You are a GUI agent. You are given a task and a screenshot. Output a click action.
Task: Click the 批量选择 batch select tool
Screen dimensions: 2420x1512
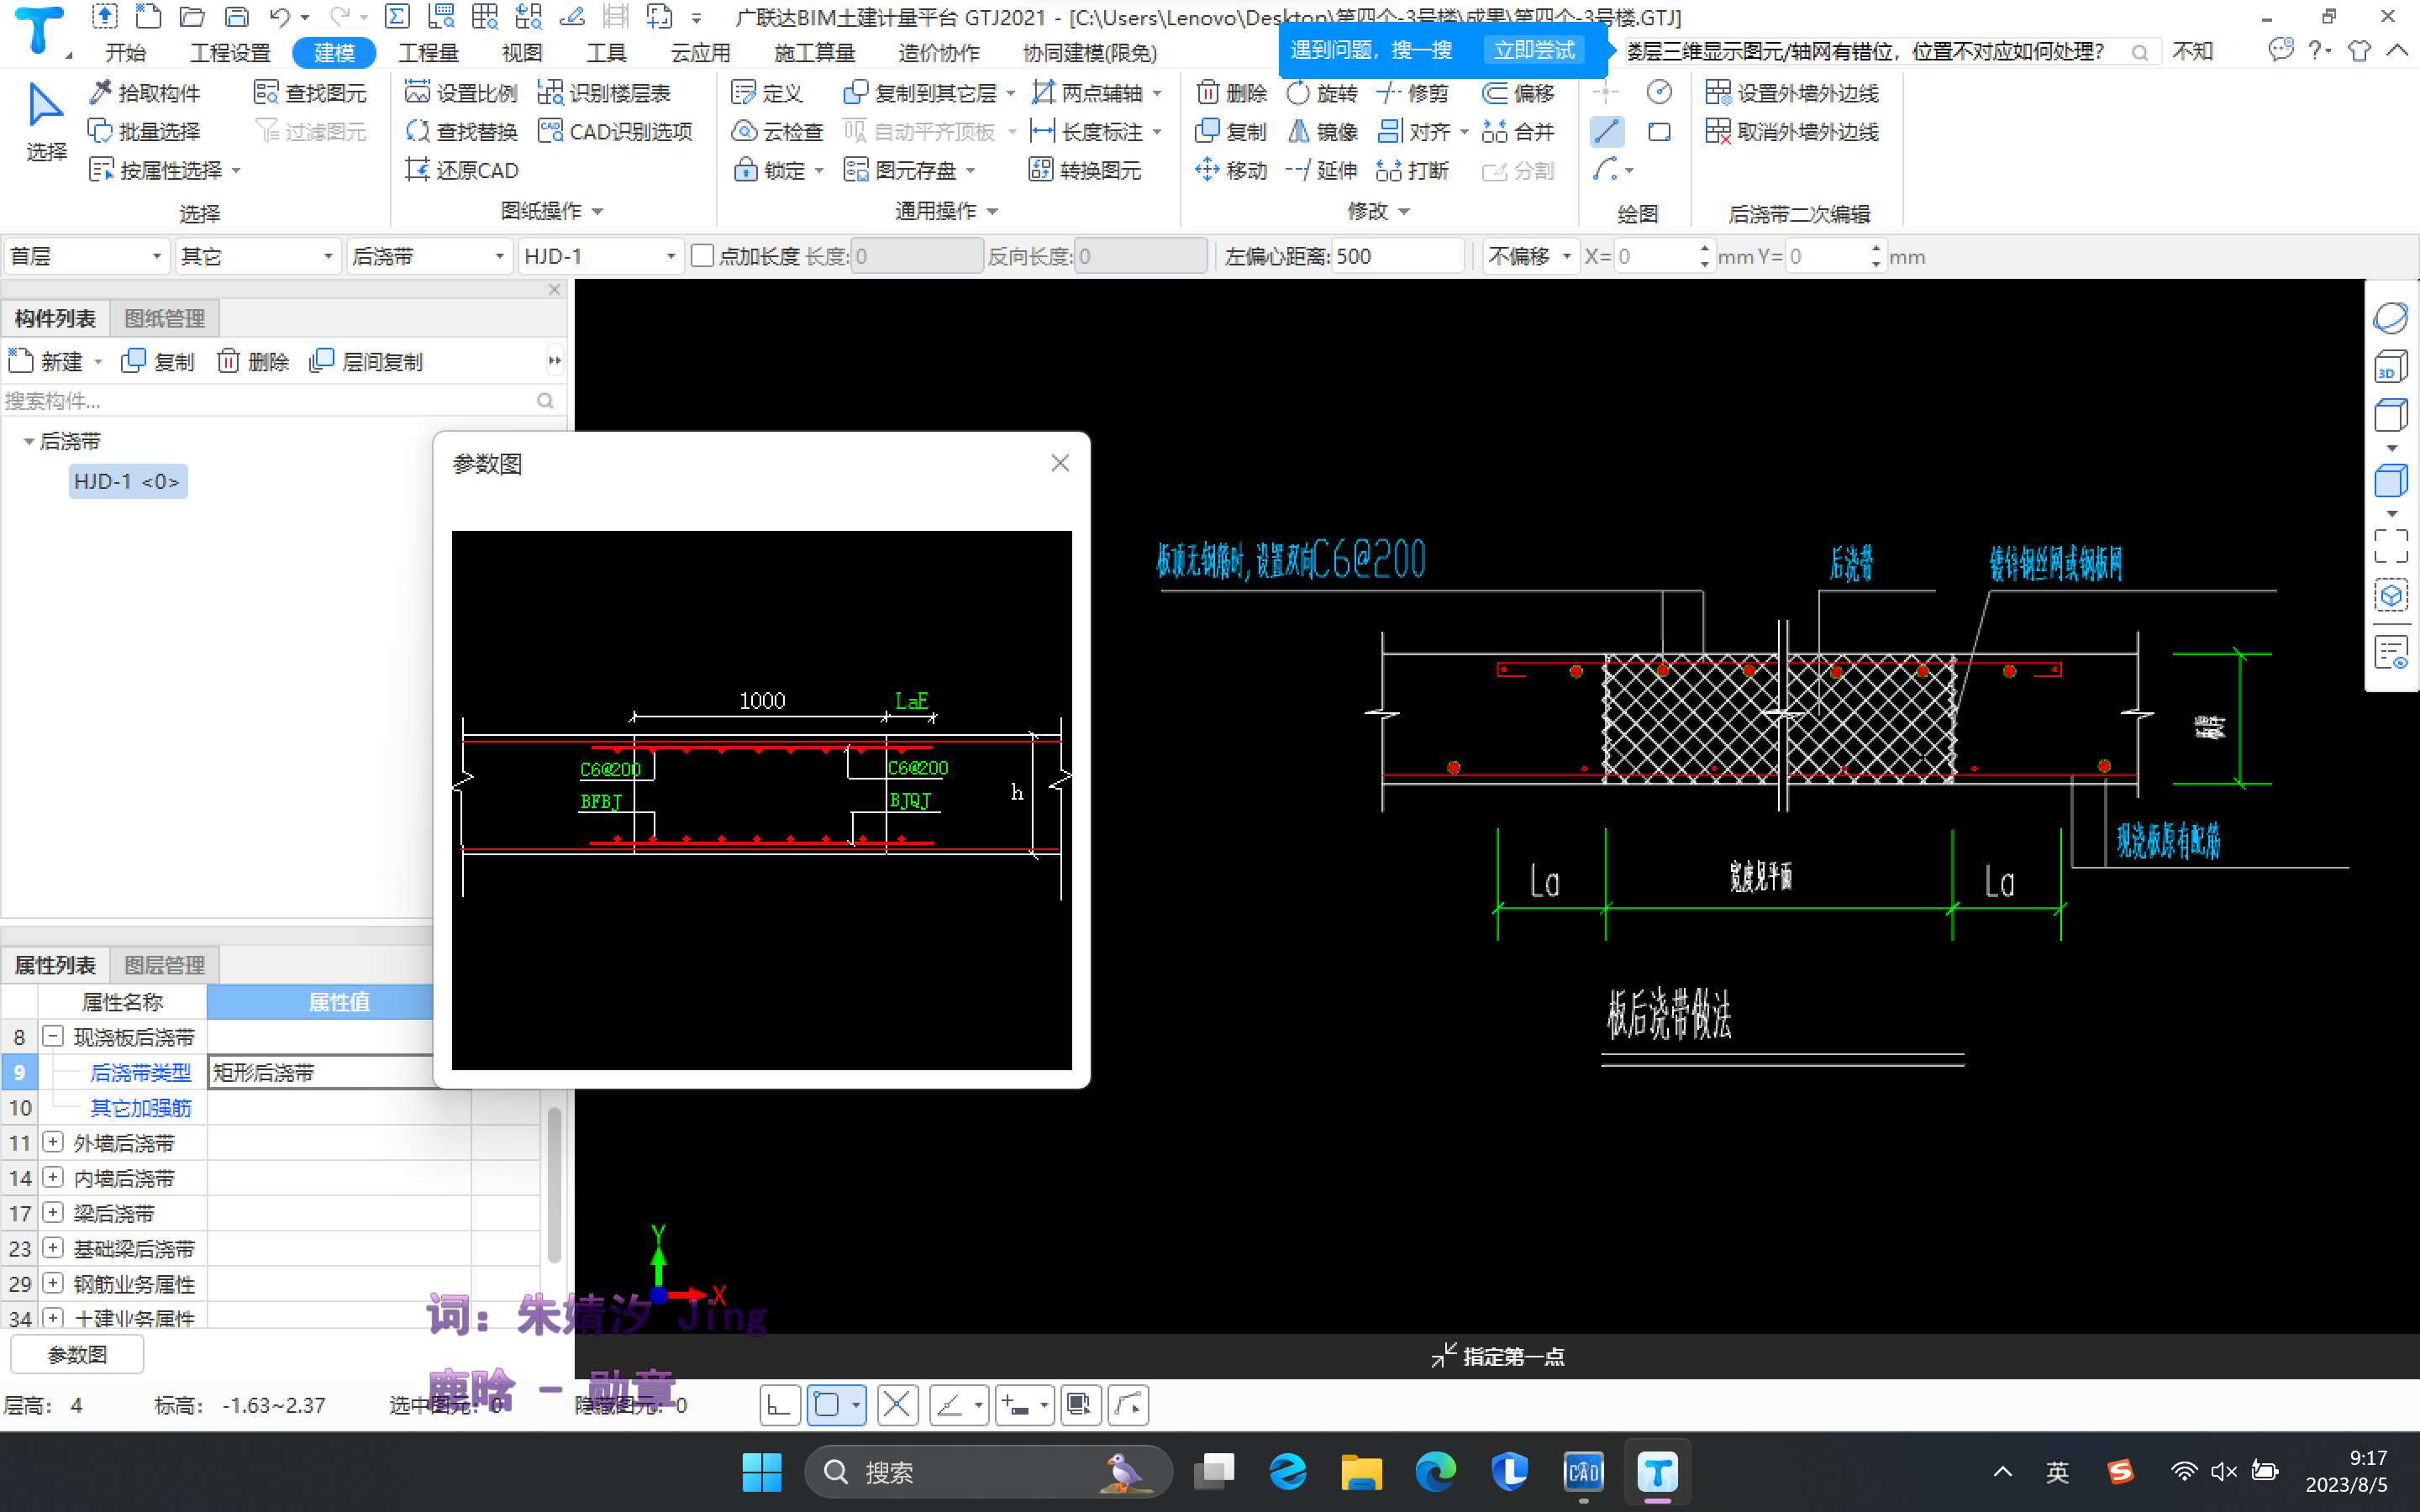145,132
